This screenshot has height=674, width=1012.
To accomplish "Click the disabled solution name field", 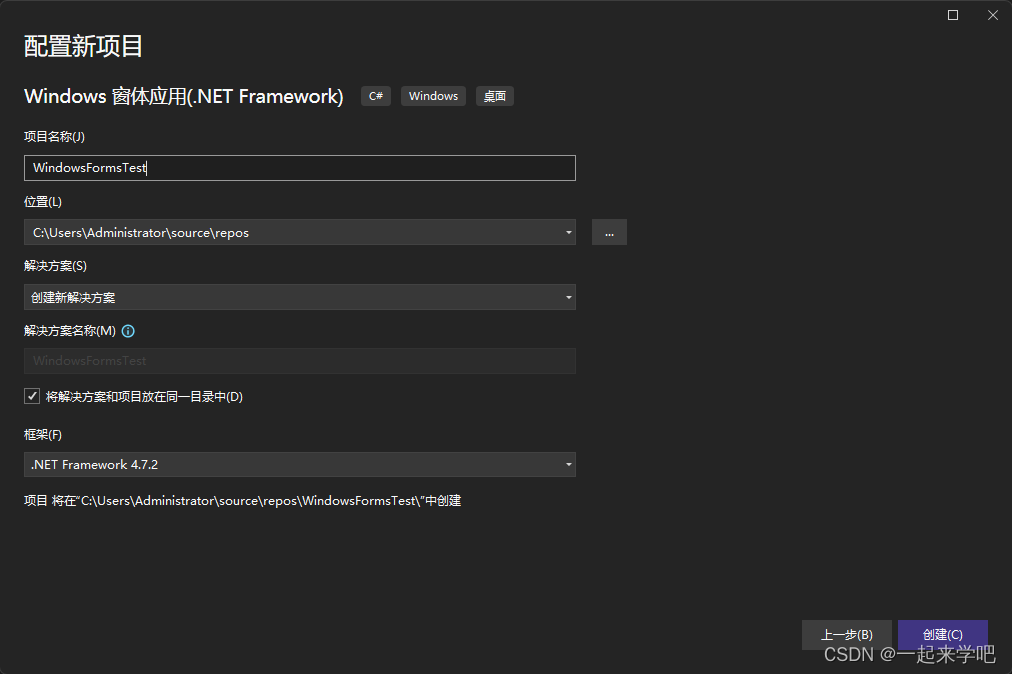I will click(299, 361).
